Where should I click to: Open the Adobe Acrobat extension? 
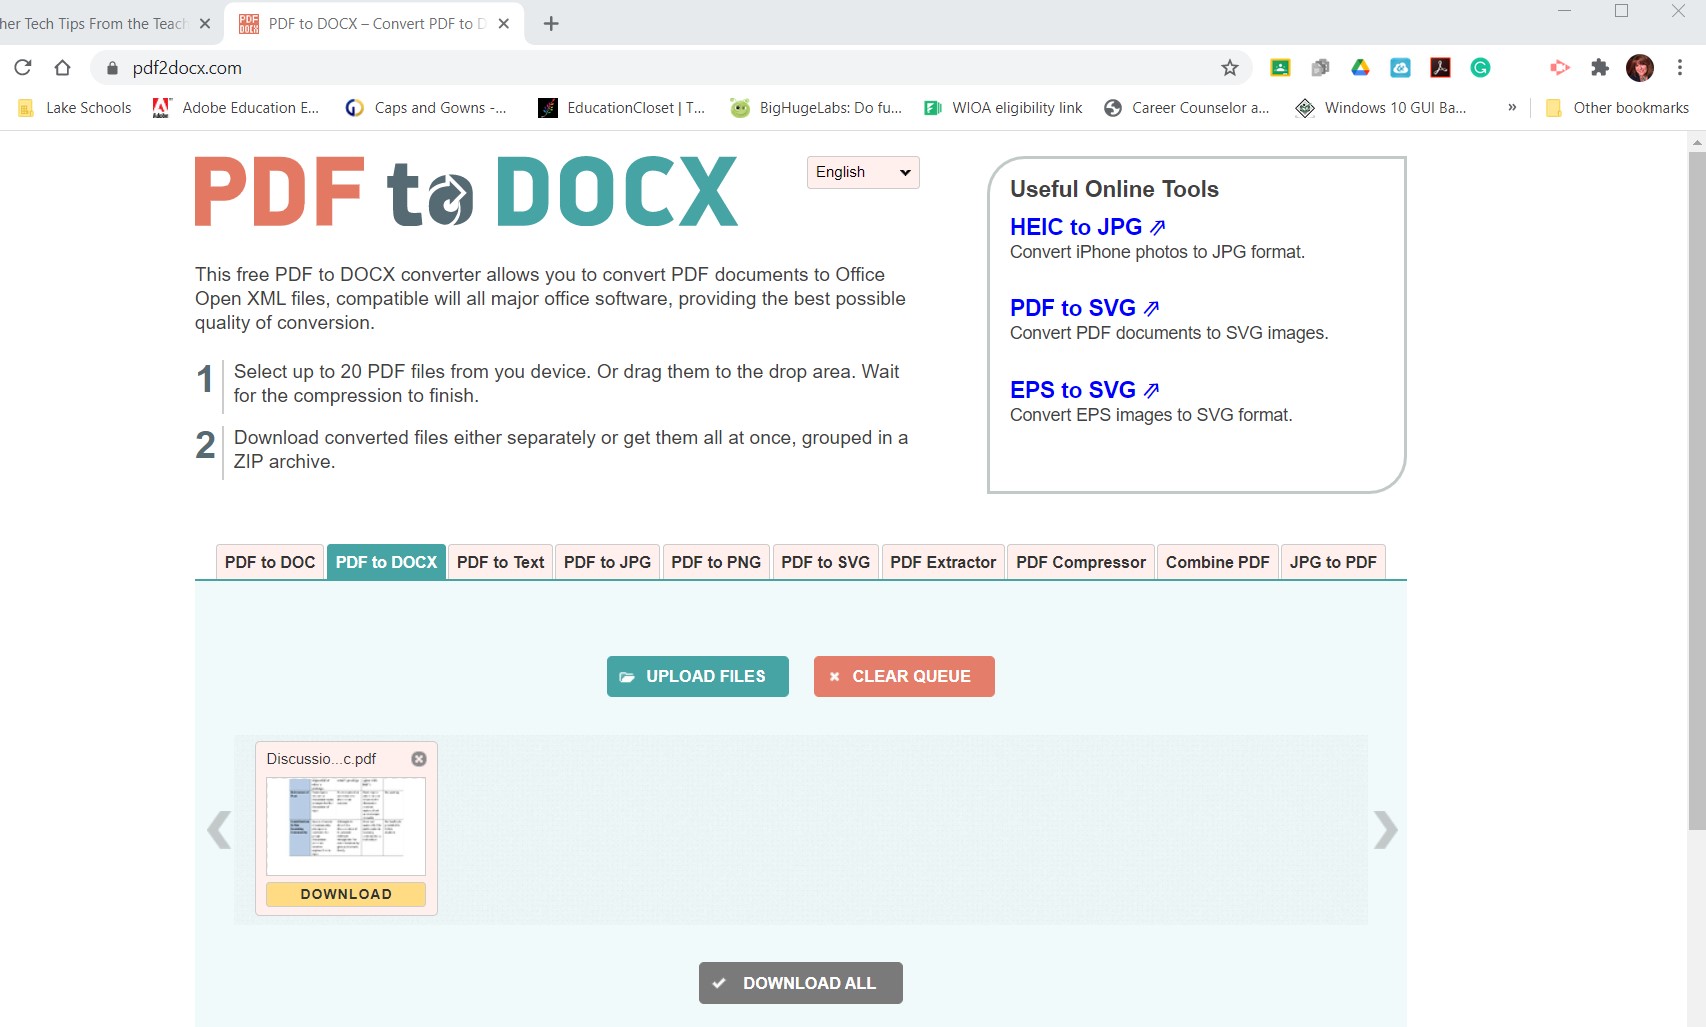coord(1440,67)
